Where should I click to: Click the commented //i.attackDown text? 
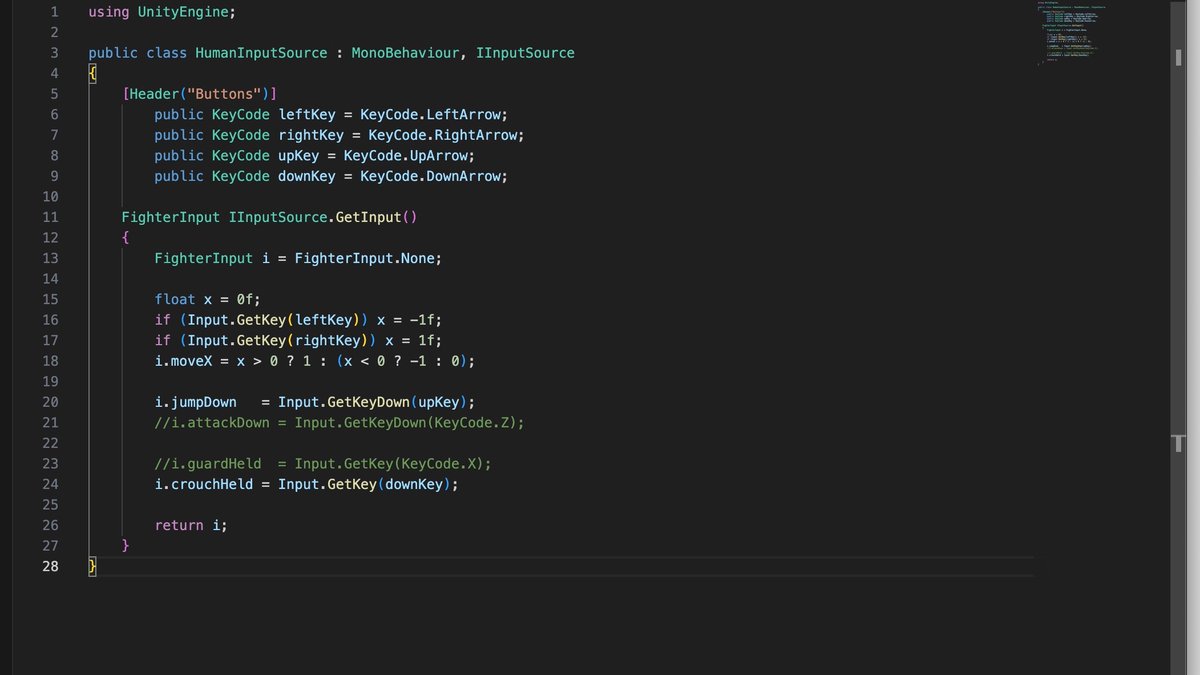click(212, 422)
